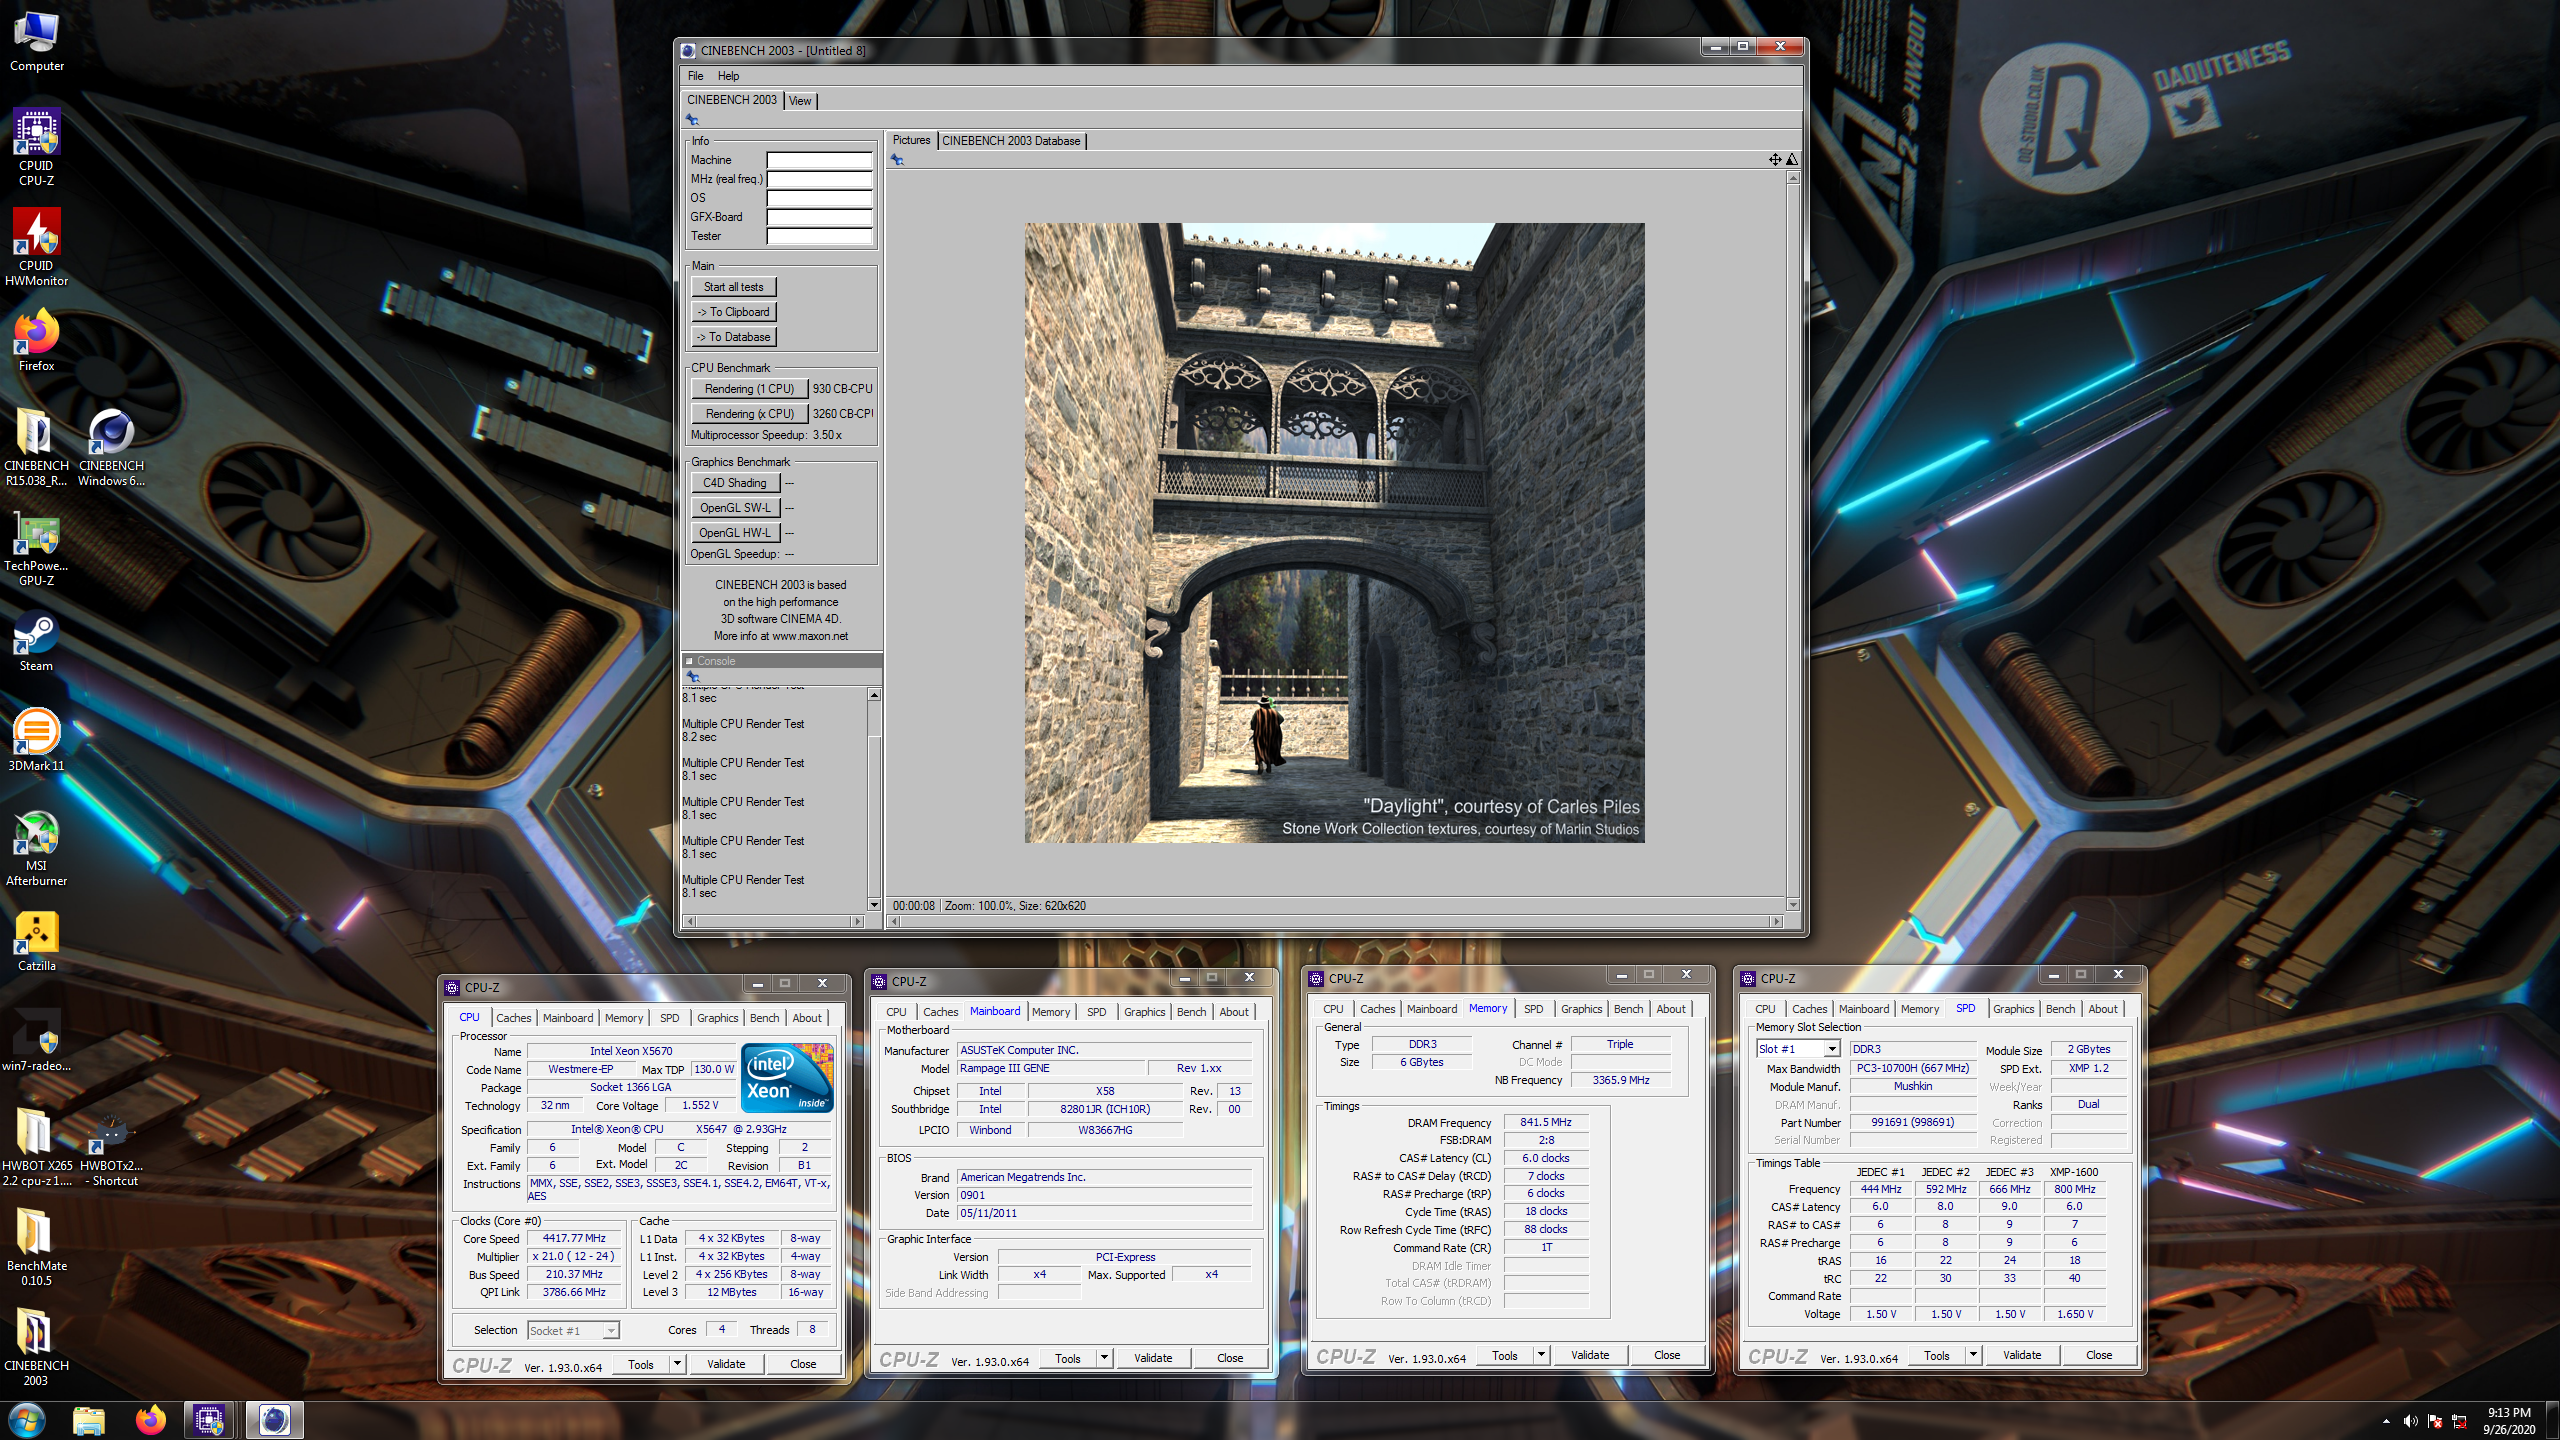Open Firefox desktop shortcut
This screenshot has height=1440, width=2560.
pos(37,341)
